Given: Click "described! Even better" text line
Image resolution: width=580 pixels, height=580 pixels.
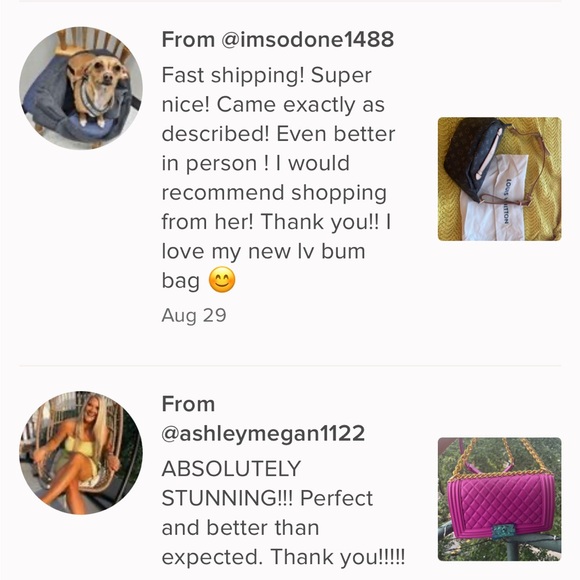Looking at the screenshot, I should point(278,134).
